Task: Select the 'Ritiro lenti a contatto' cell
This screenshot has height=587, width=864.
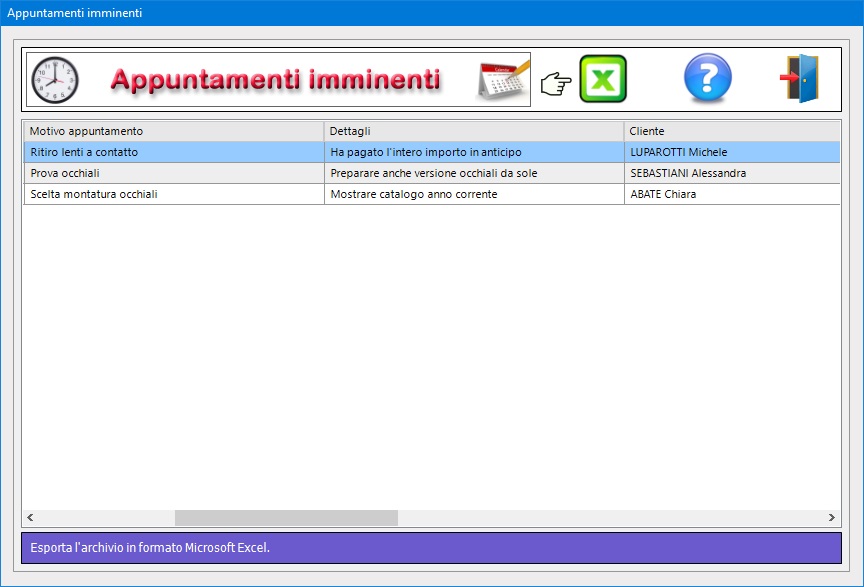Action: click(x=174, y=152)
